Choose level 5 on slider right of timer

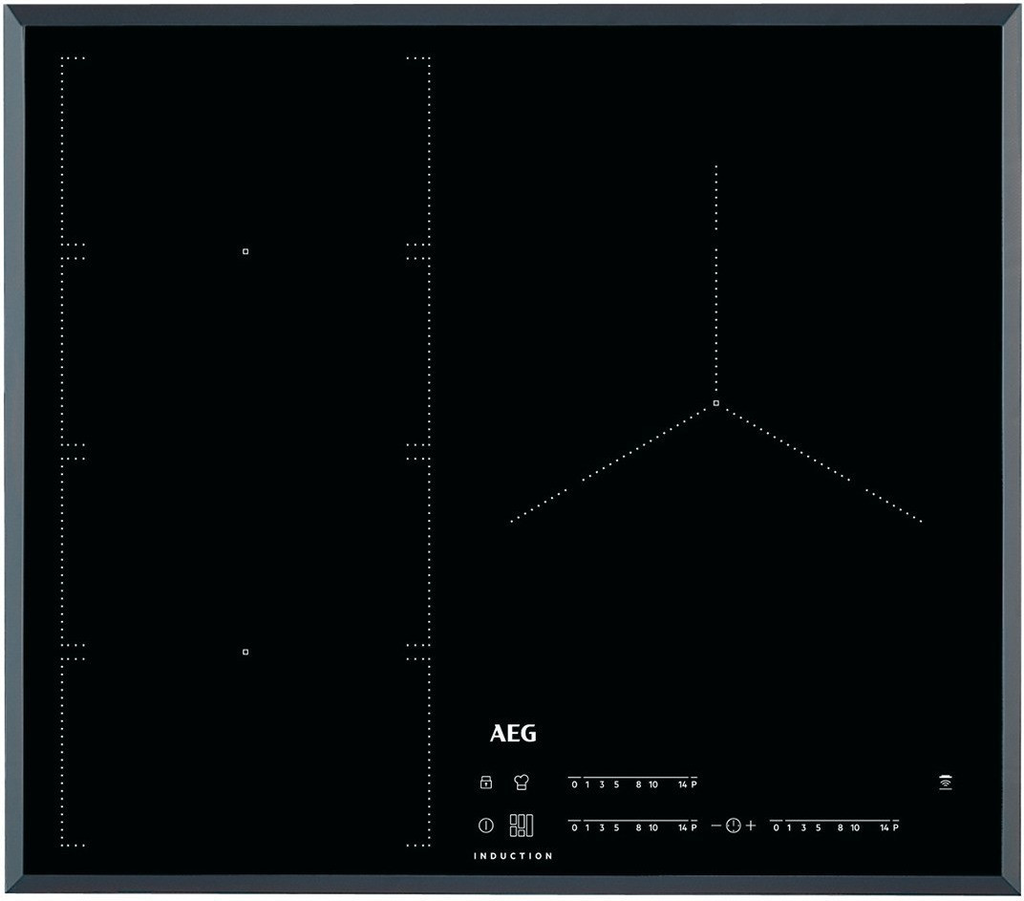pos(818,828)
